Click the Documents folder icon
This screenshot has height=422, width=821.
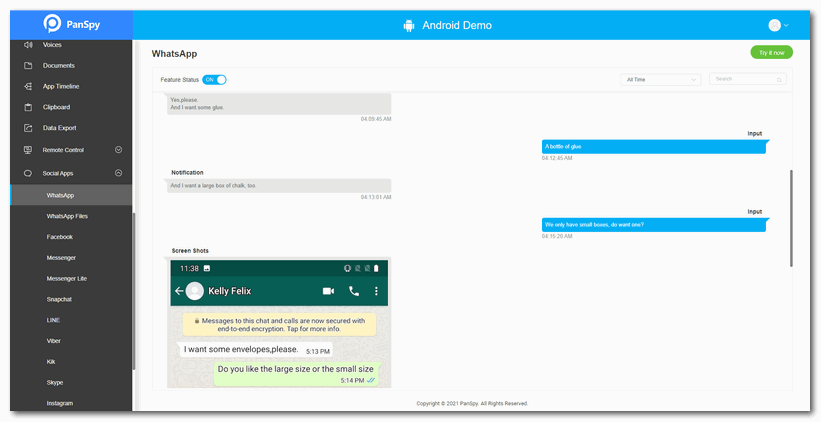28,66
